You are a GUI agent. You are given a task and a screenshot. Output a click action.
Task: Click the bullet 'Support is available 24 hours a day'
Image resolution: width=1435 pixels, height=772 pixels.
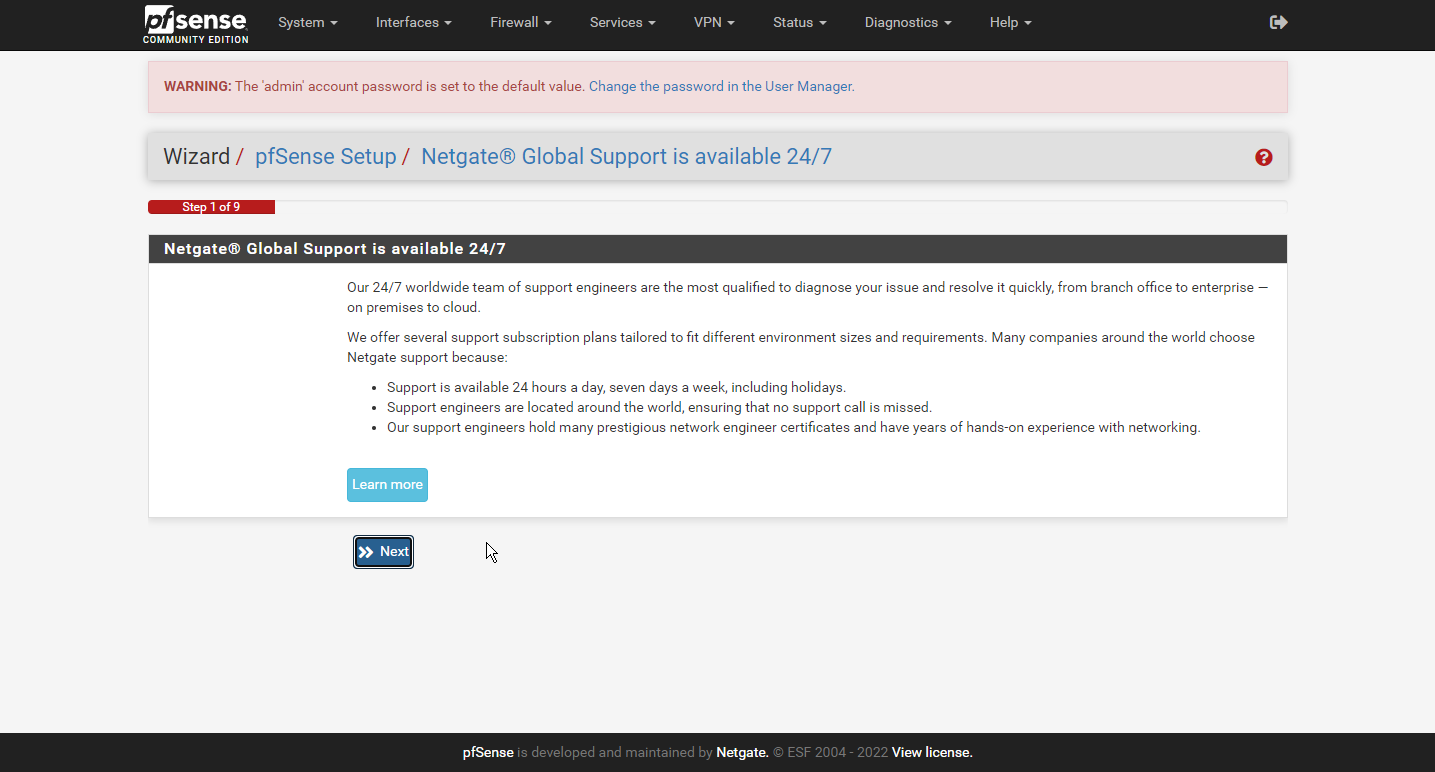point(616,388)
